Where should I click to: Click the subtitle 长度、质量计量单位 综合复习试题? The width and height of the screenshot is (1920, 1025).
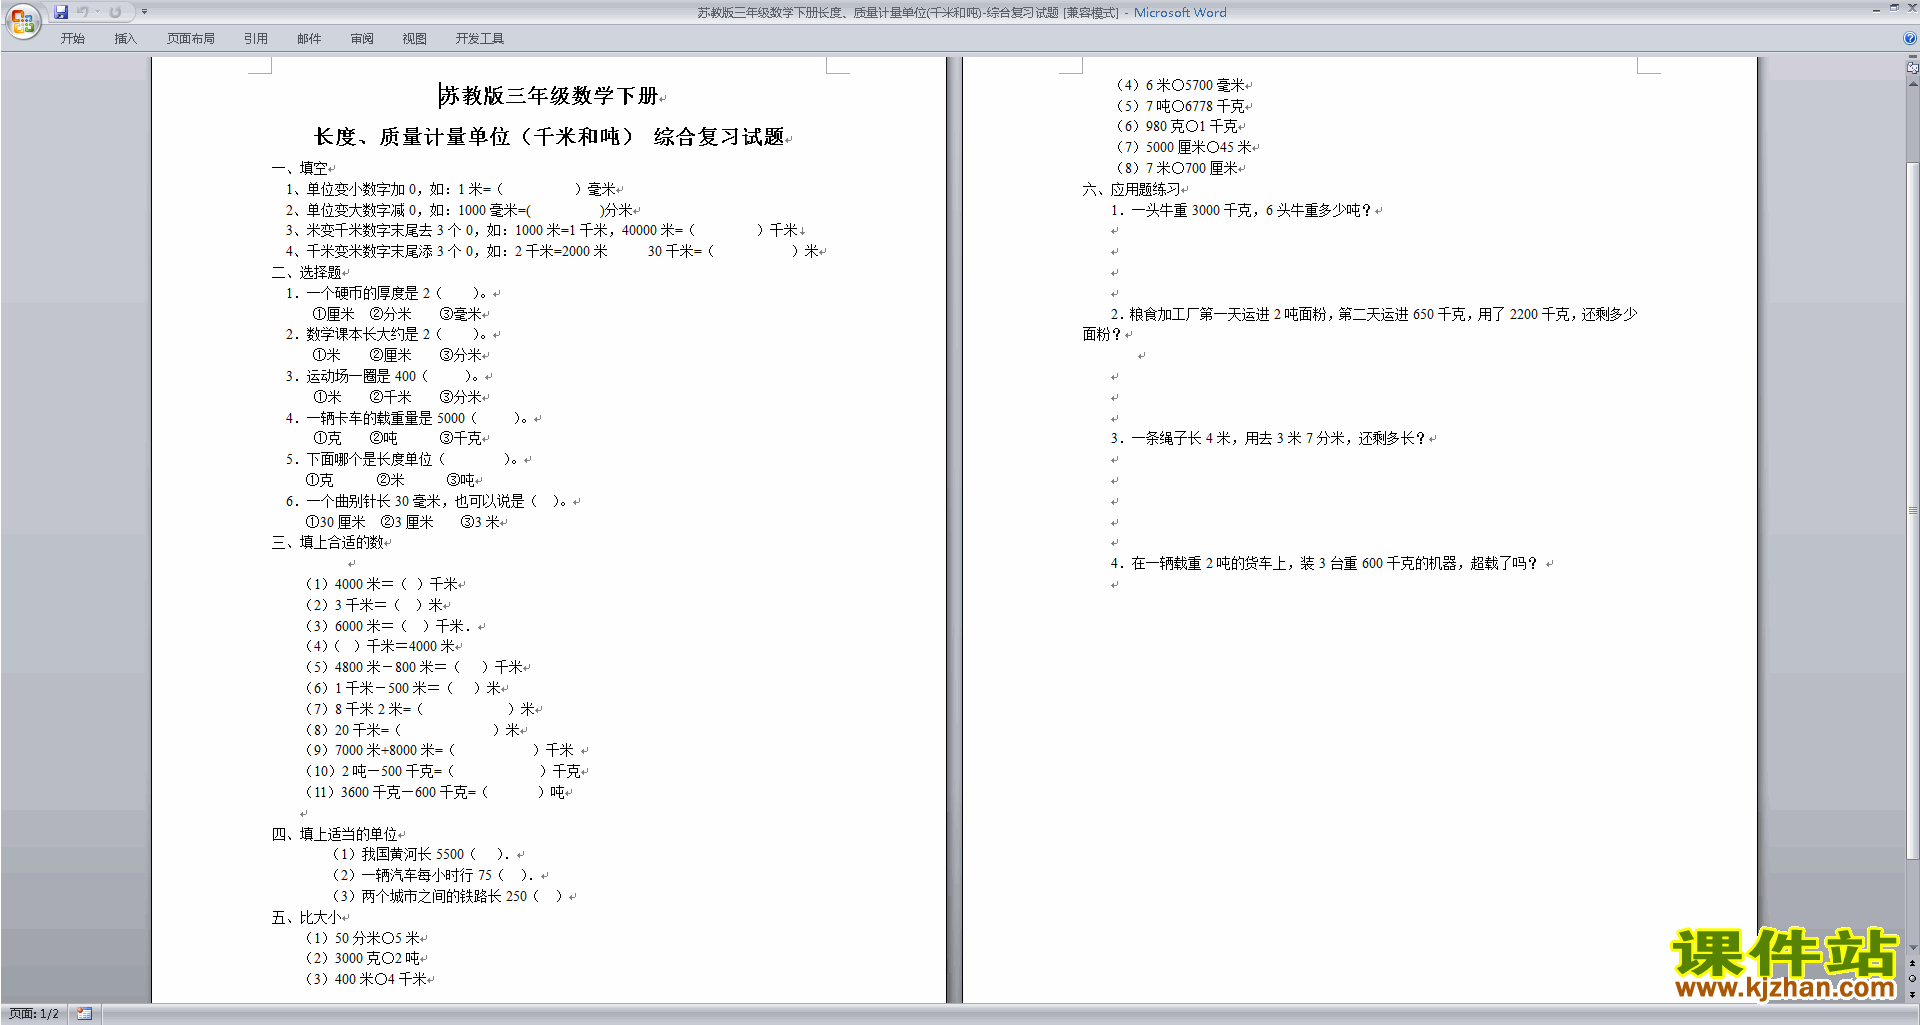click(x=549, y=137)
